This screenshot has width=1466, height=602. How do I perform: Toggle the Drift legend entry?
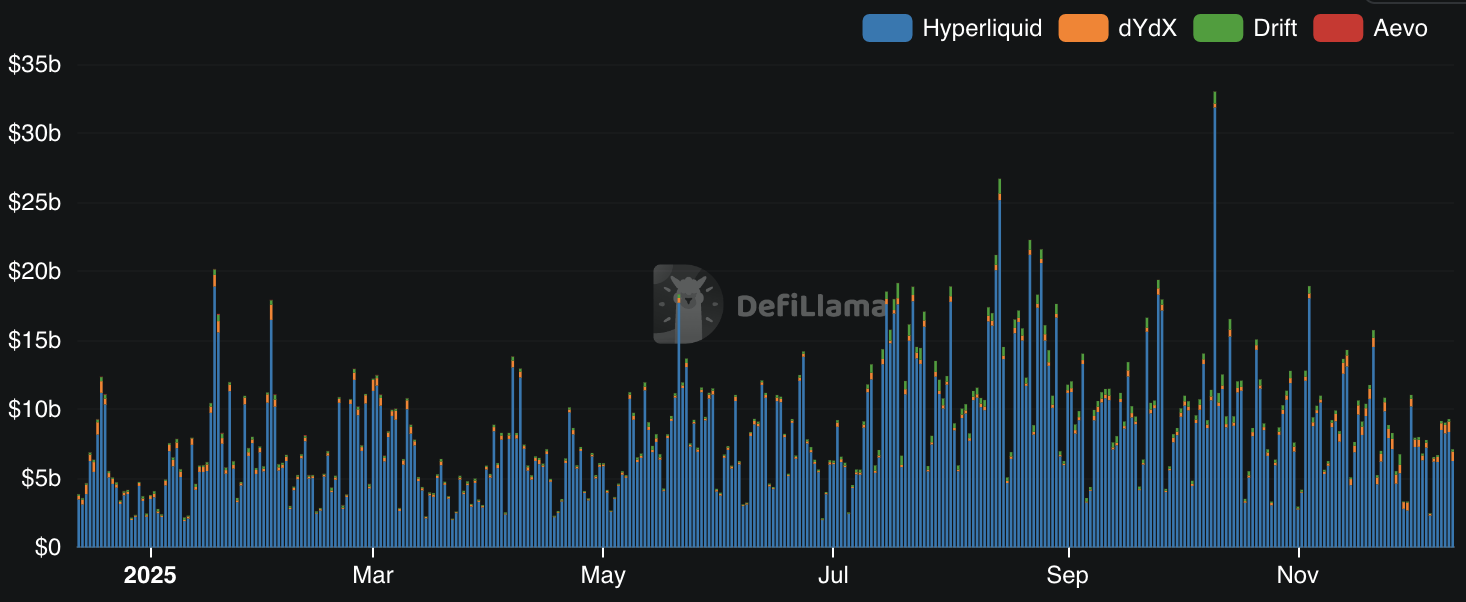[x=1246, y=28]
